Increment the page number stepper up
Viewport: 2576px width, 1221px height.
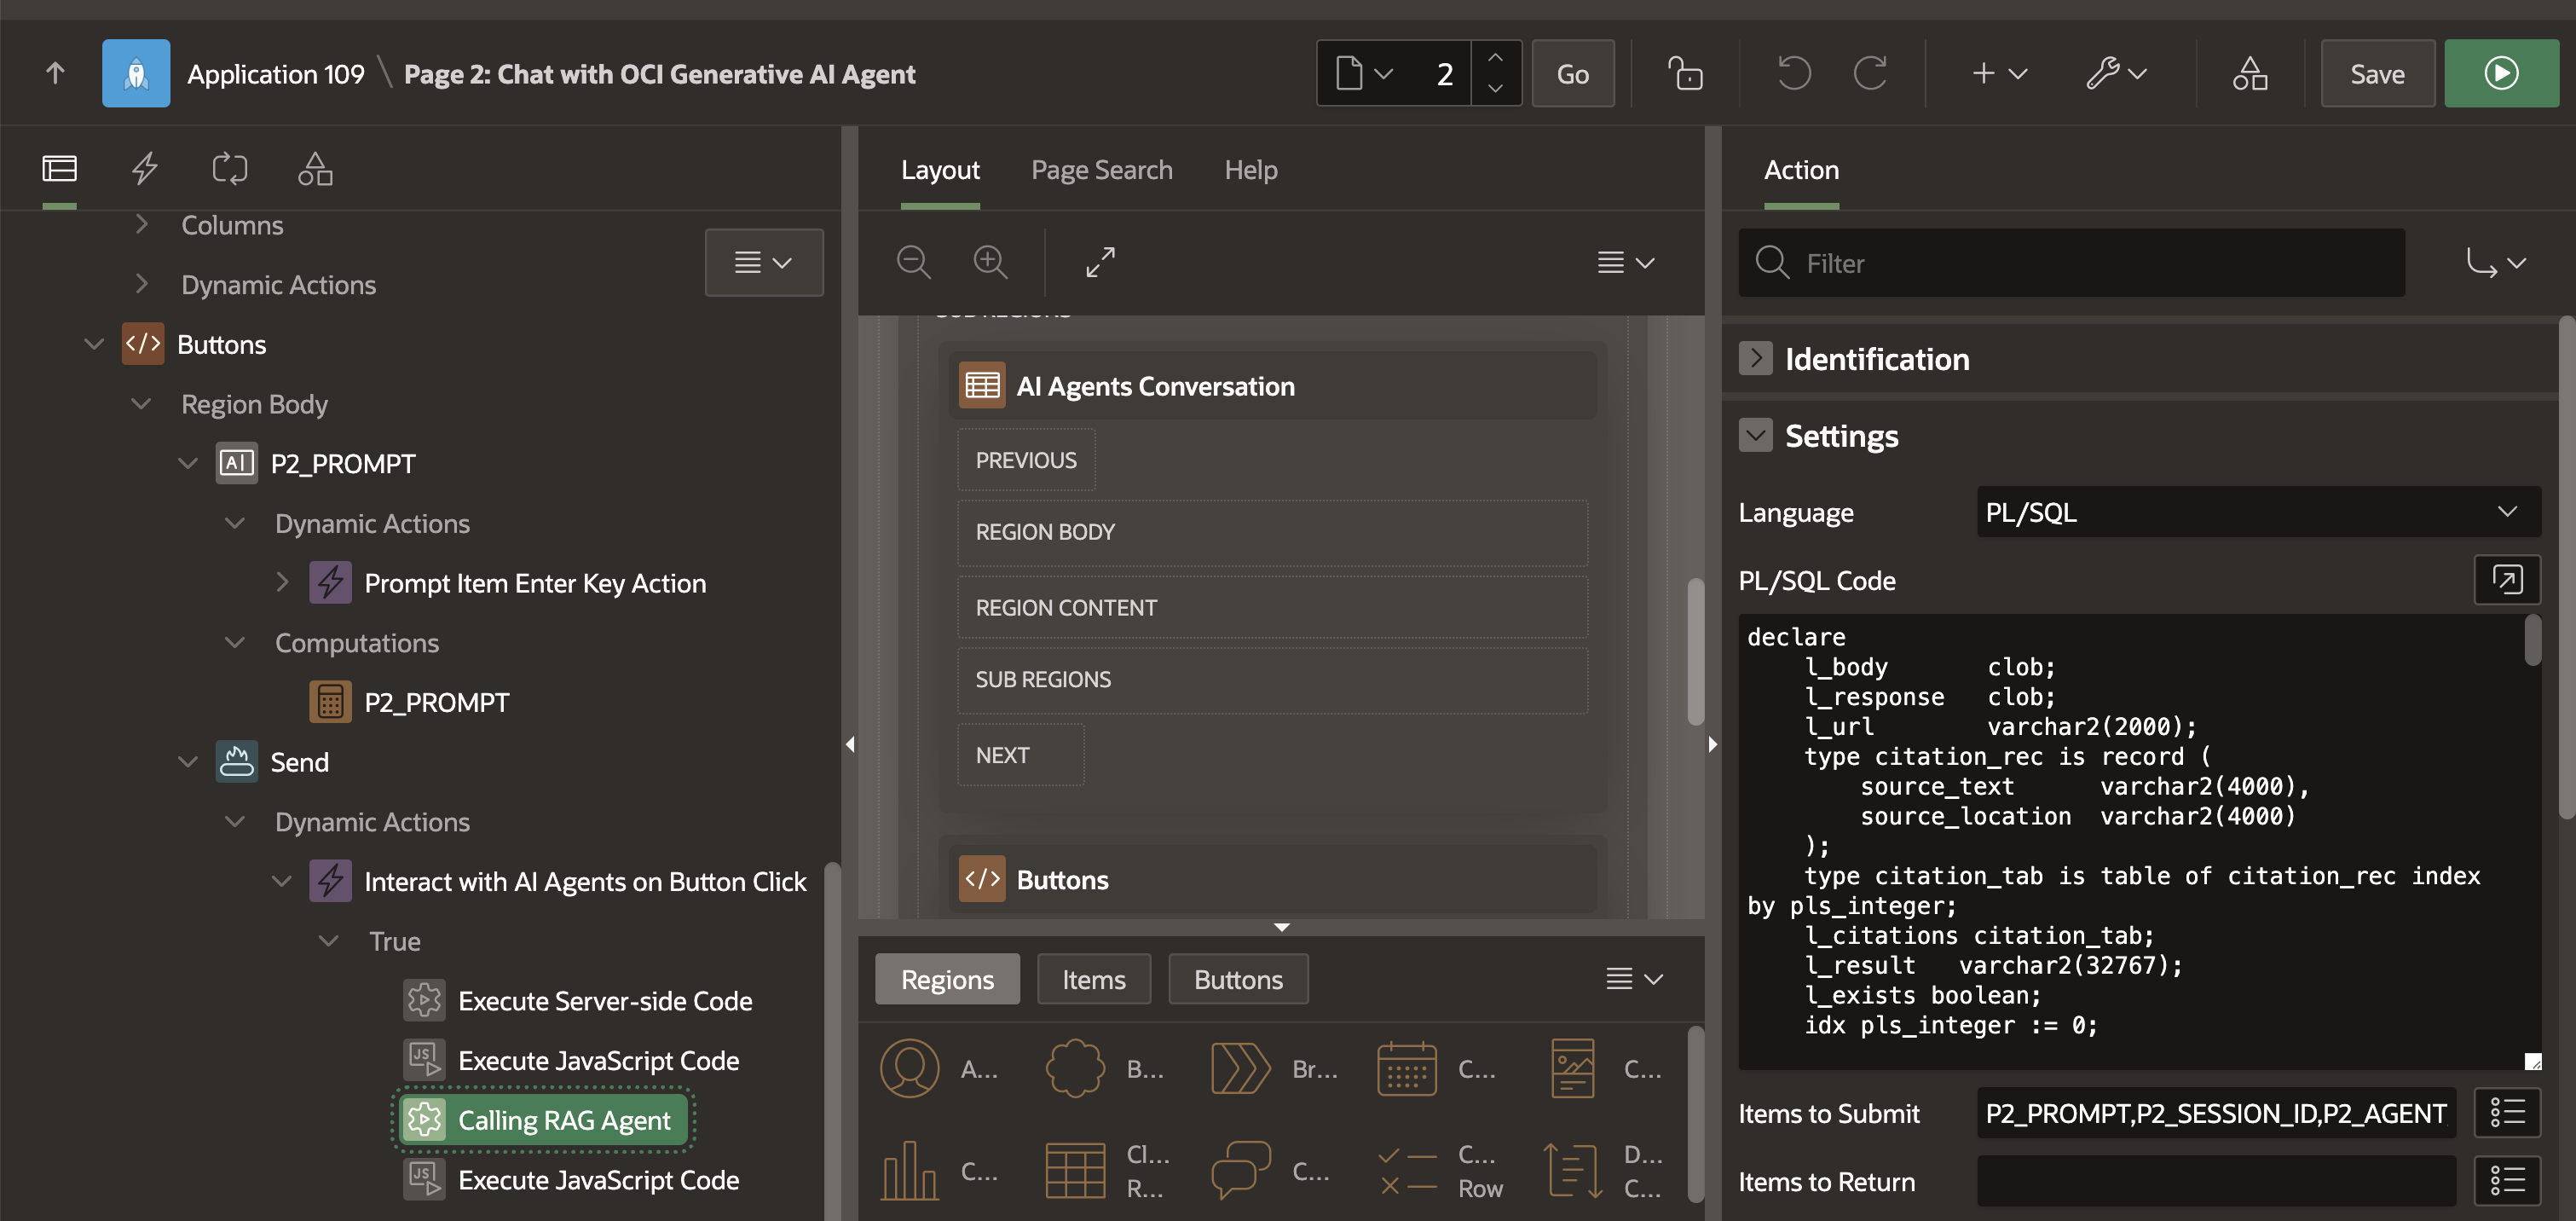click(x=1495, y=58)
